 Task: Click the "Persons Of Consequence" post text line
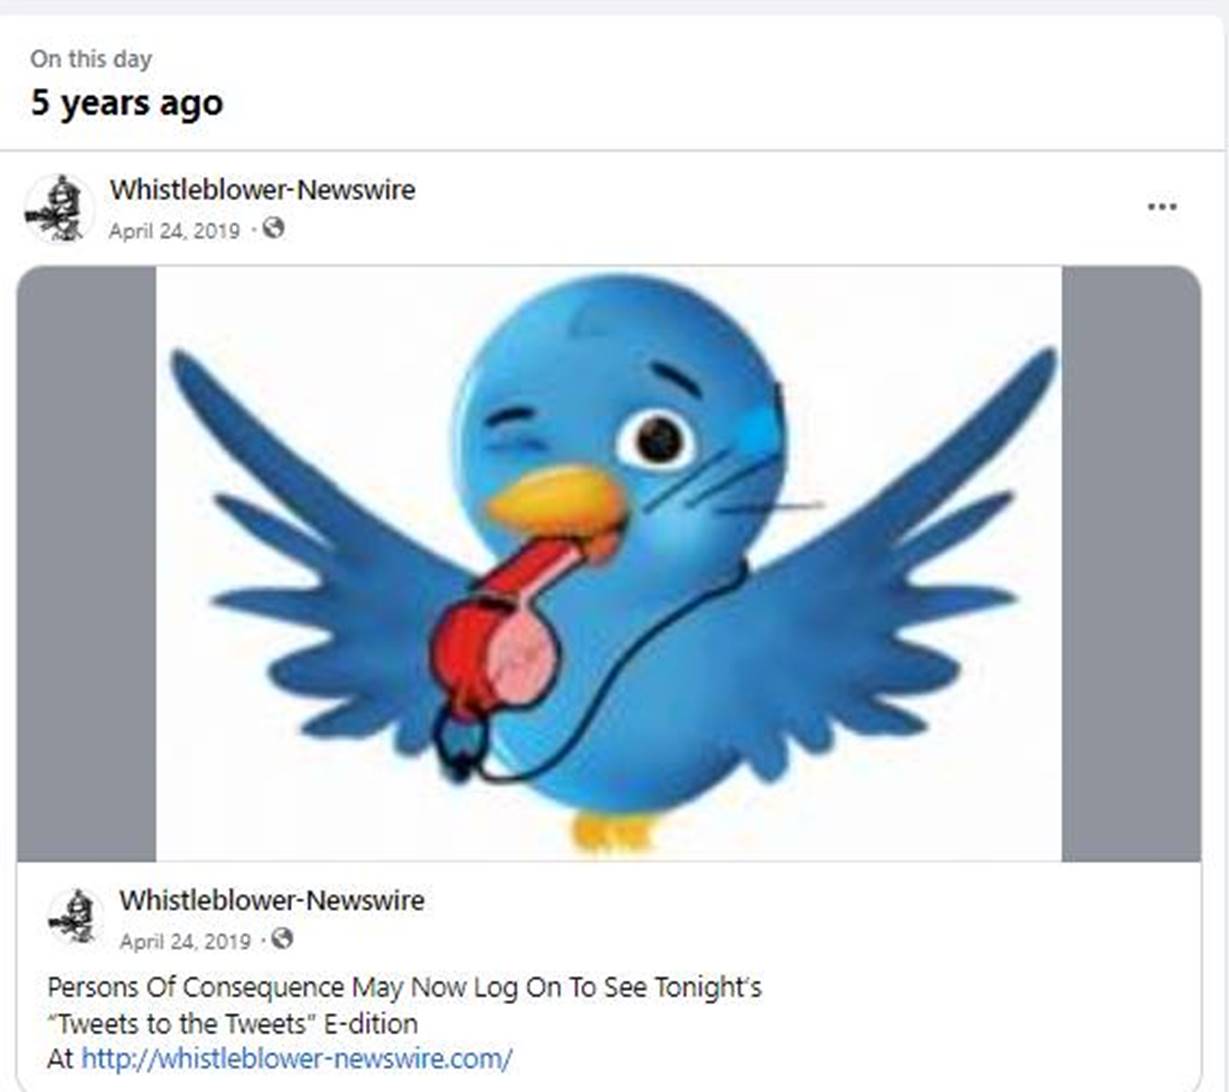coord(404,988)
